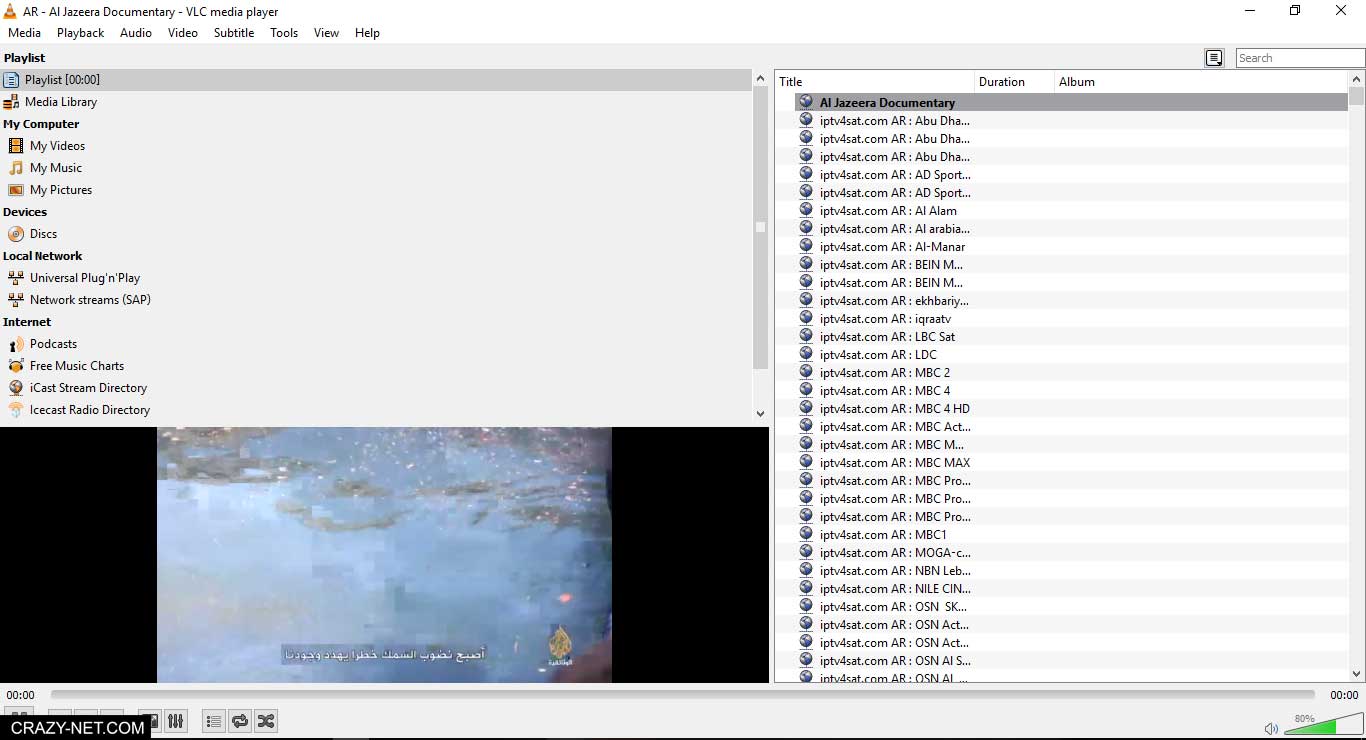Toggle loop playback mode
1366x740 pixels.
pyautogui.click(x=240, y=721)
